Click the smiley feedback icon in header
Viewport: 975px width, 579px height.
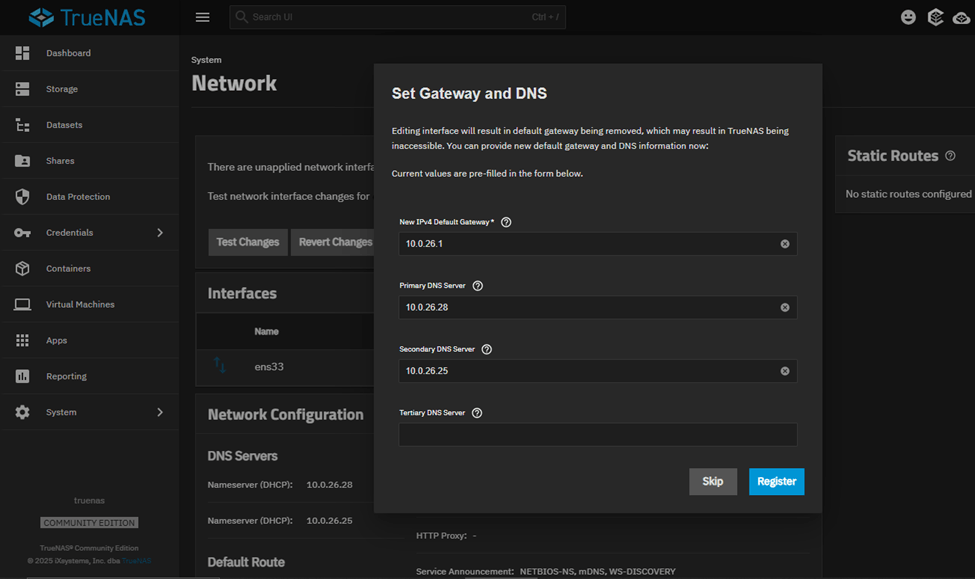point(908,17)
